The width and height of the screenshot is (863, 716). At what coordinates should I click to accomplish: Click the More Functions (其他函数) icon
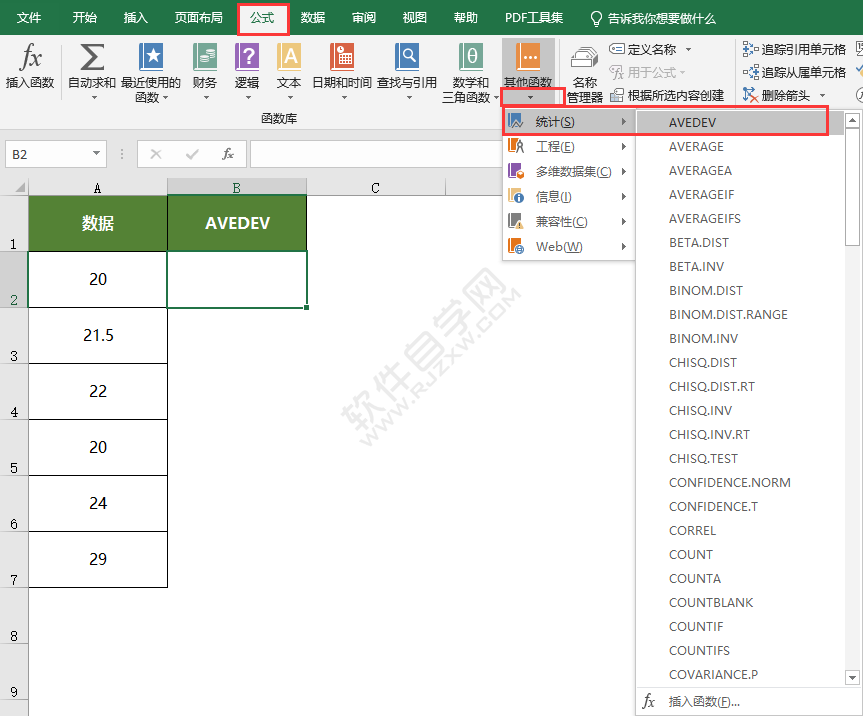pos(528,57)
